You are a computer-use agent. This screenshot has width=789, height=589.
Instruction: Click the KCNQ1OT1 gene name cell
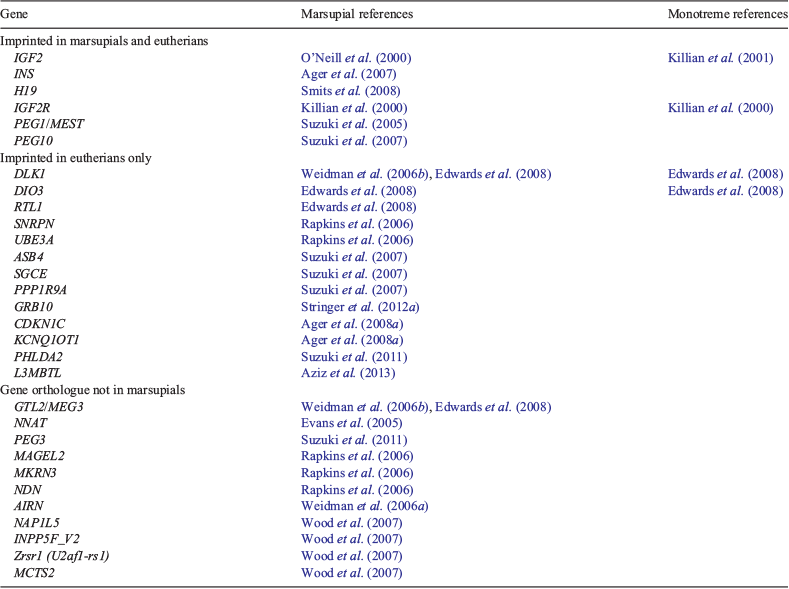point(47,340)
